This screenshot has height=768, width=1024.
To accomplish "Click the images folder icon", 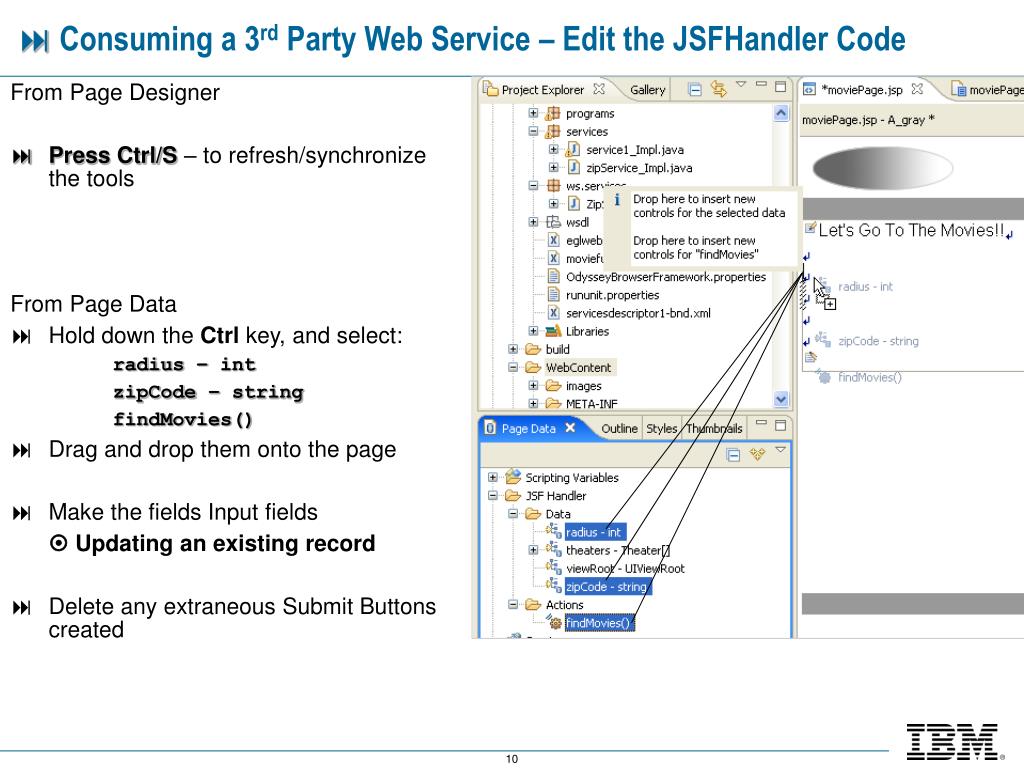I will 553,386.
